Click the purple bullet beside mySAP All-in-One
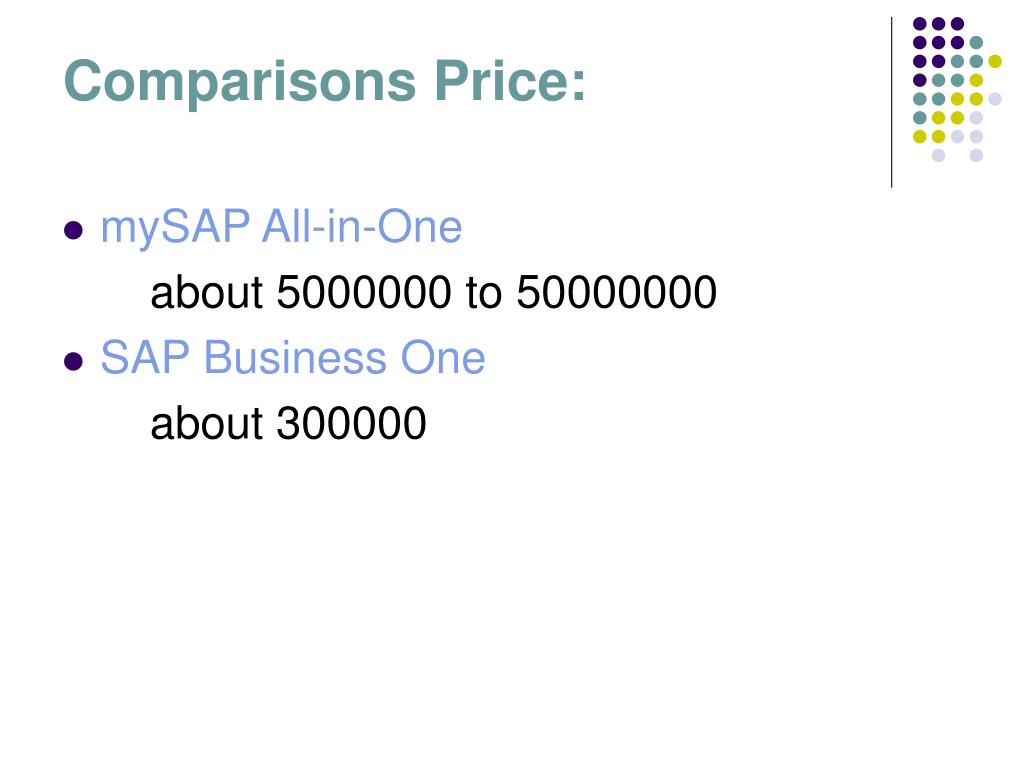Image resolution: width=1024 pixels, height=768 pixels. coord(73,230)
